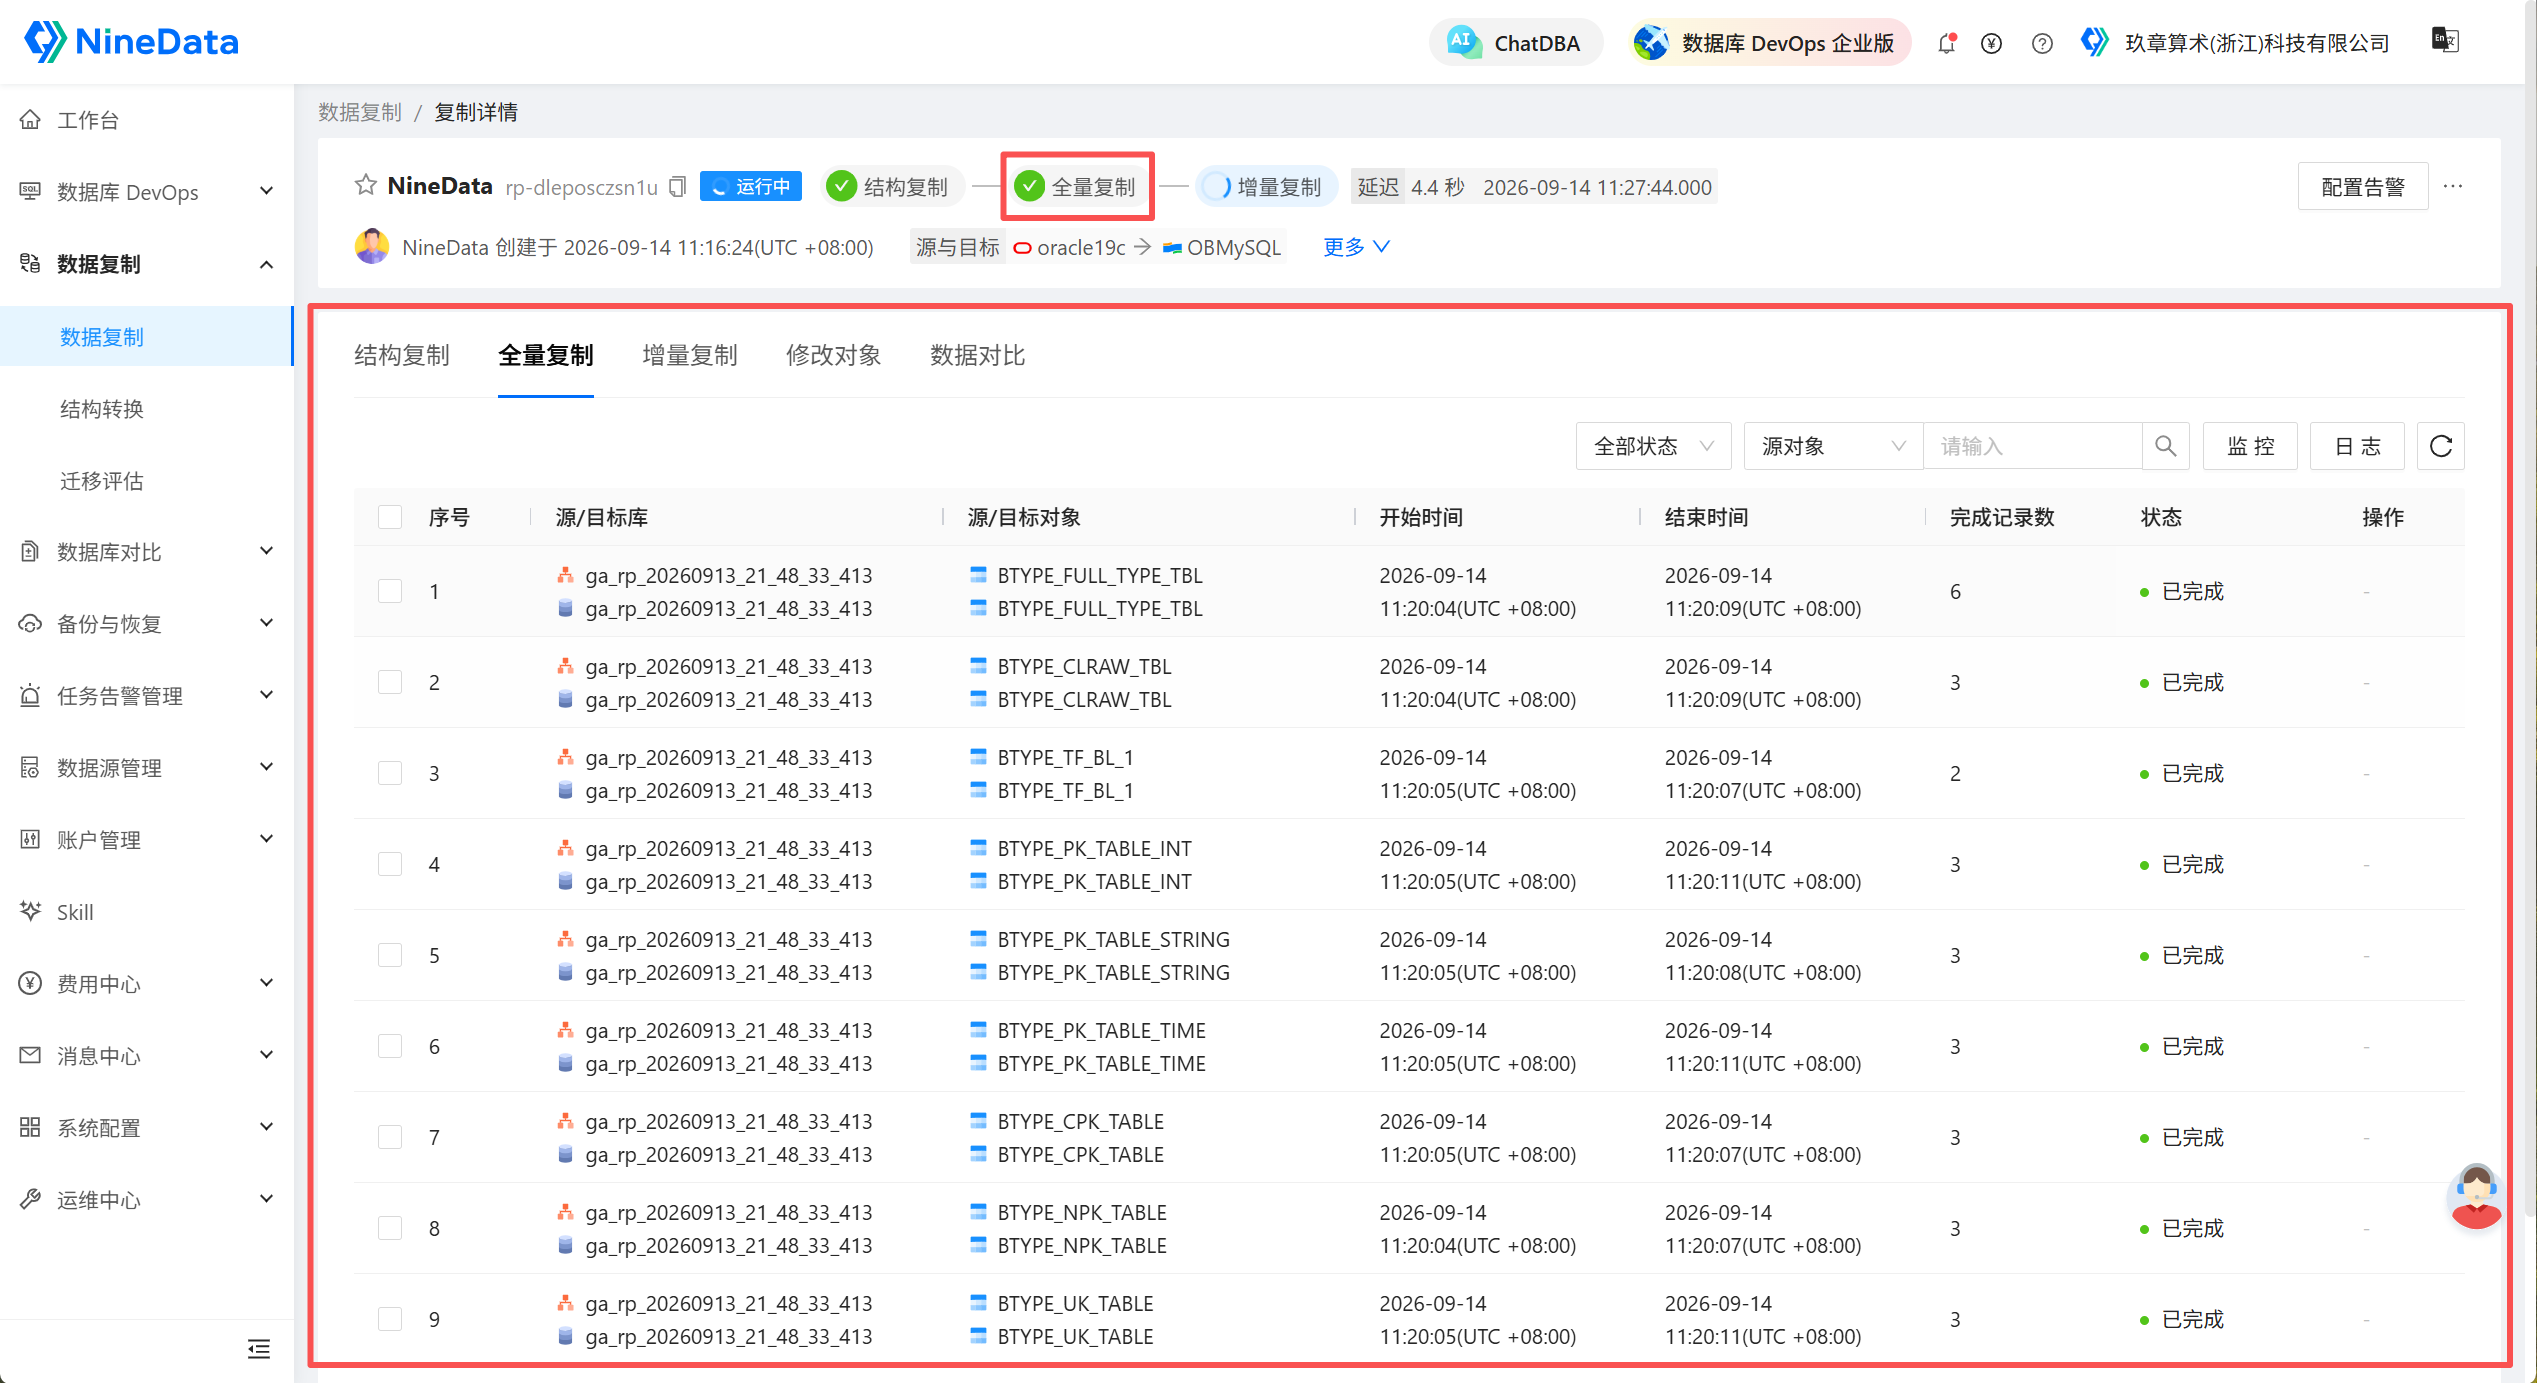The image size is (2537, 1383).
Task: Open the 数据对比 tab
Action: coord(978,355)
